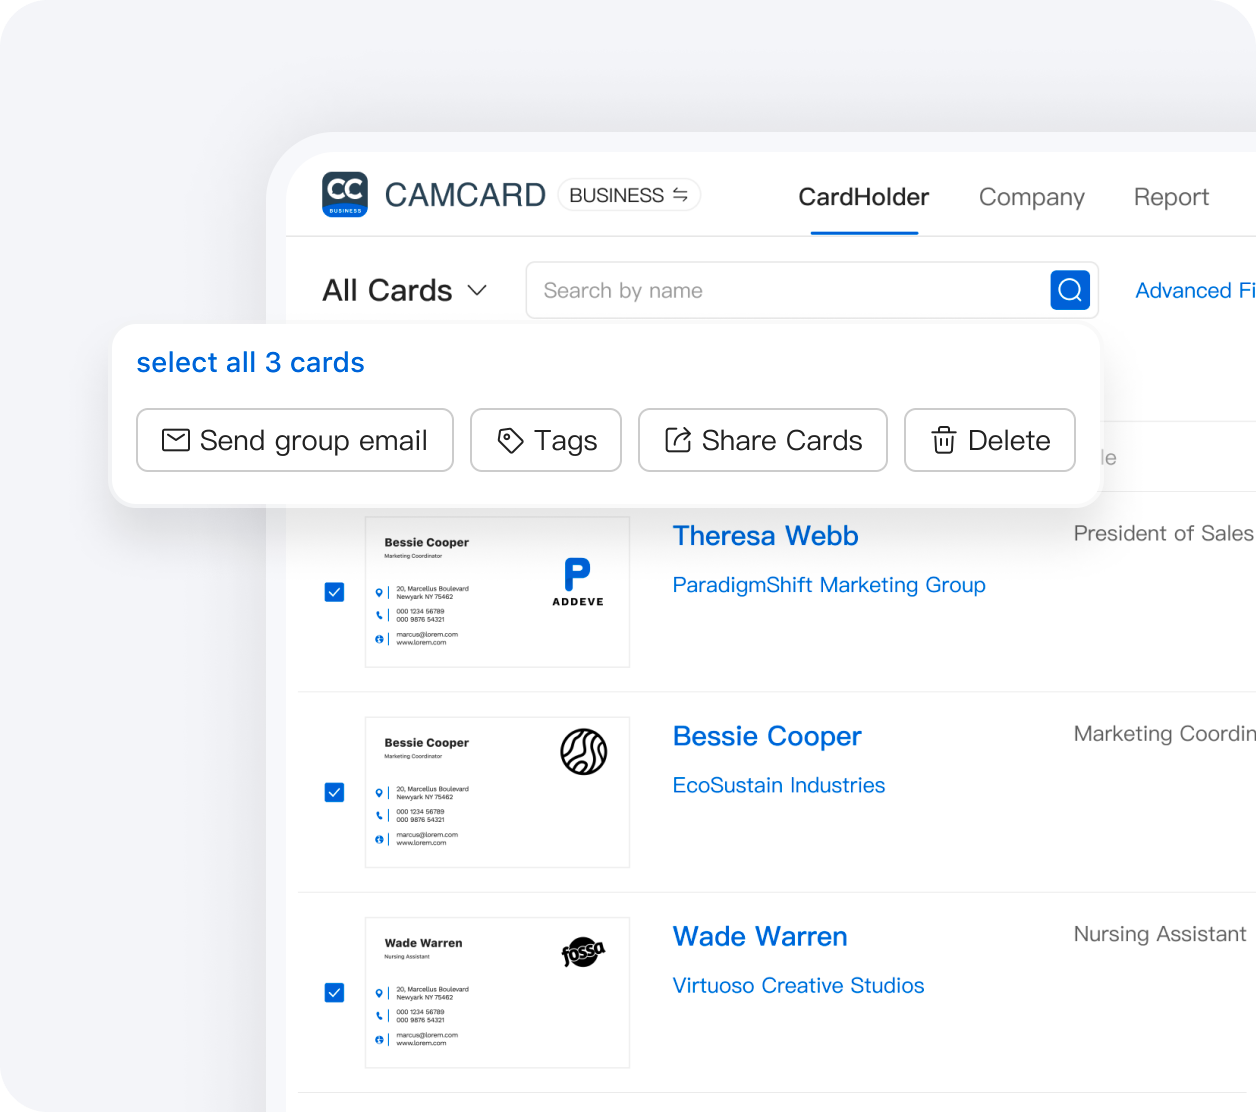Open the Report tab
The height and width of the screenshot is (1112, 1256).
coord(1171,197)
